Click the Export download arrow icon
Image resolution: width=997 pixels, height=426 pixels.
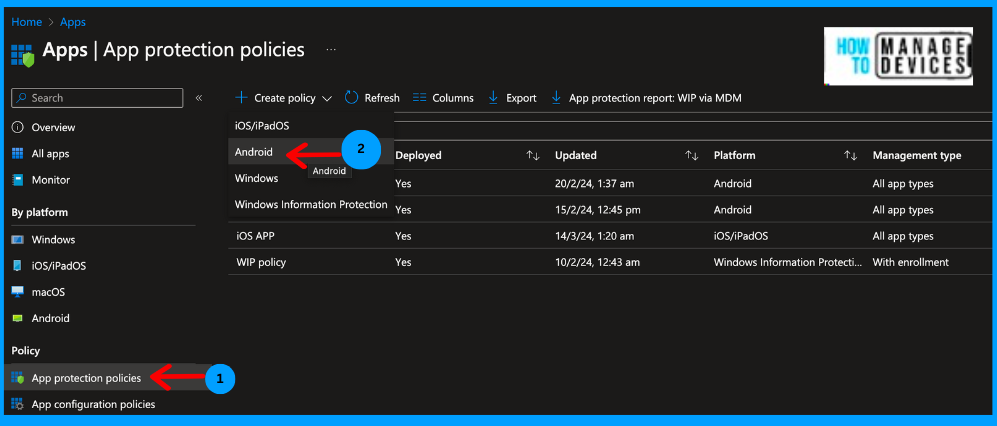493,98
